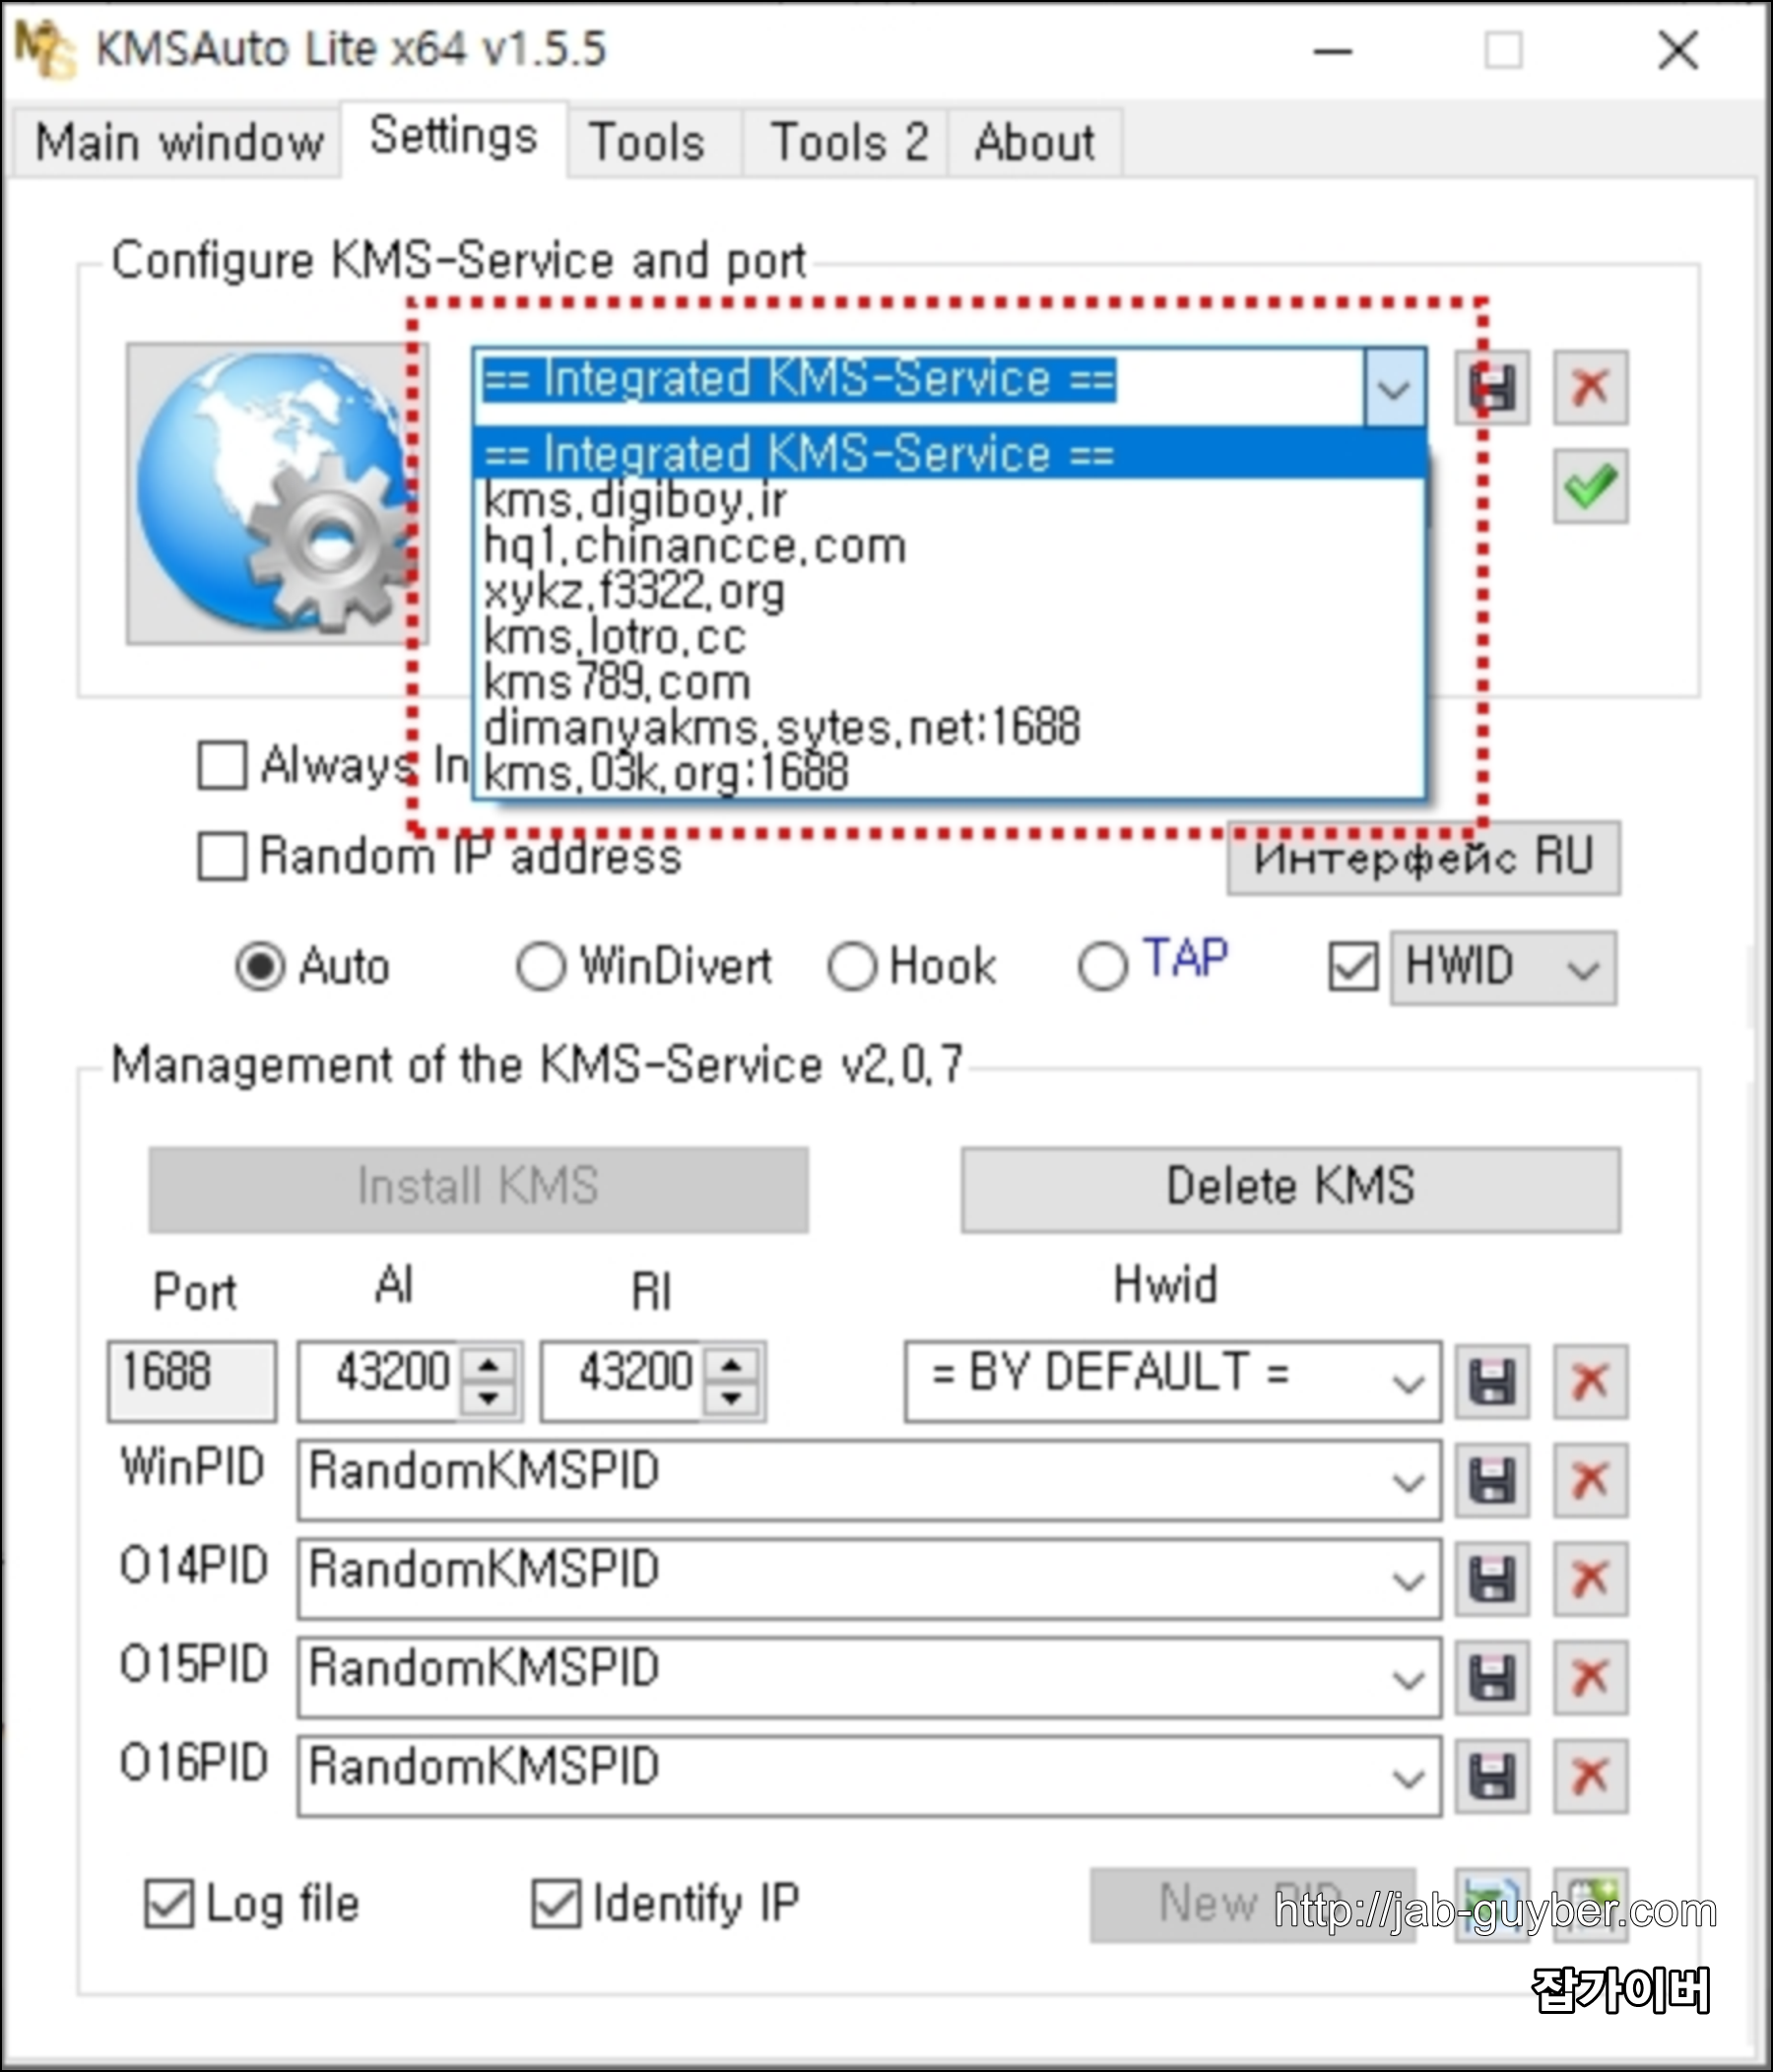Minimize the KMSAuto Lite window
Viewport: 1773px width, 2072px height.
tap(1332, 50)
